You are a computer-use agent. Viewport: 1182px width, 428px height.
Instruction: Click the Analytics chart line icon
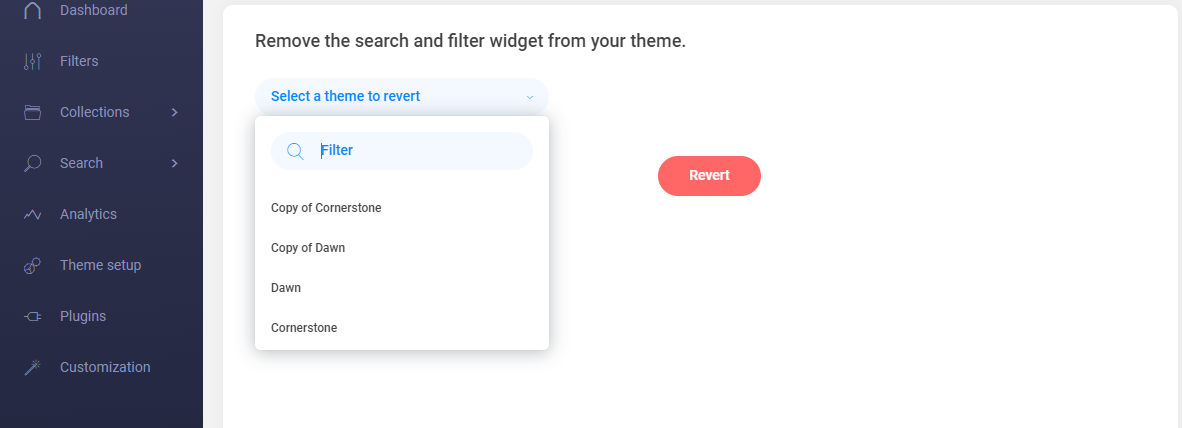pyautogui.click(x=32, y=215)
